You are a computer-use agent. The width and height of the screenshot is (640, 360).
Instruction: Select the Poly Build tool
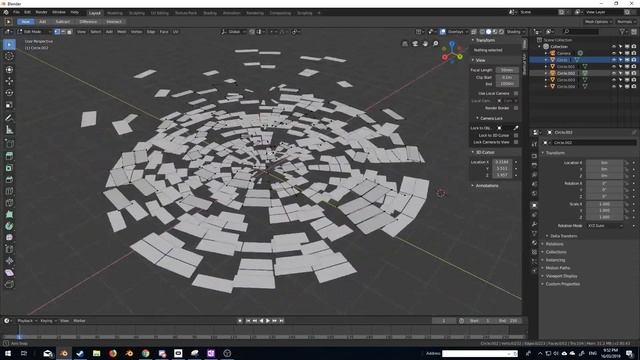click(9, 214)
